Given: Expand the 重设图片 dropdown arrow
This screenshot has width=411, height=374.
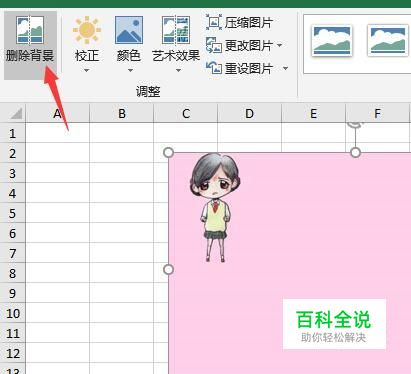Looking at the screenshot, I should 285,68.
